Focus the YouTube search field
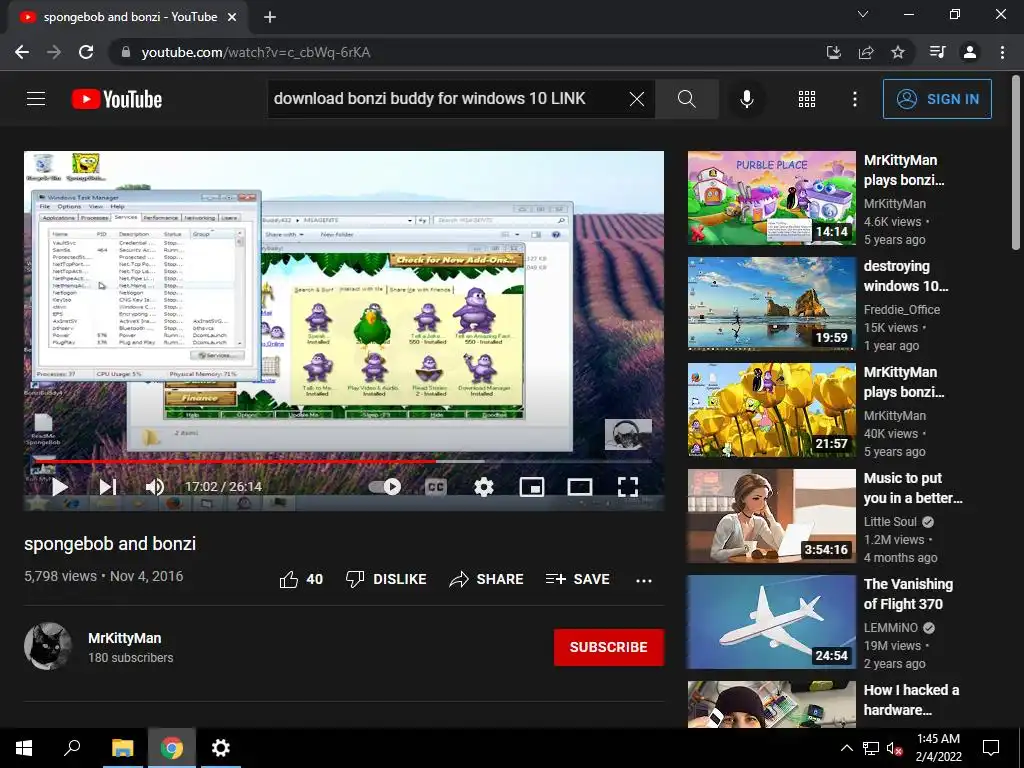The image size is (1024, 768). [x=447, y=99]
